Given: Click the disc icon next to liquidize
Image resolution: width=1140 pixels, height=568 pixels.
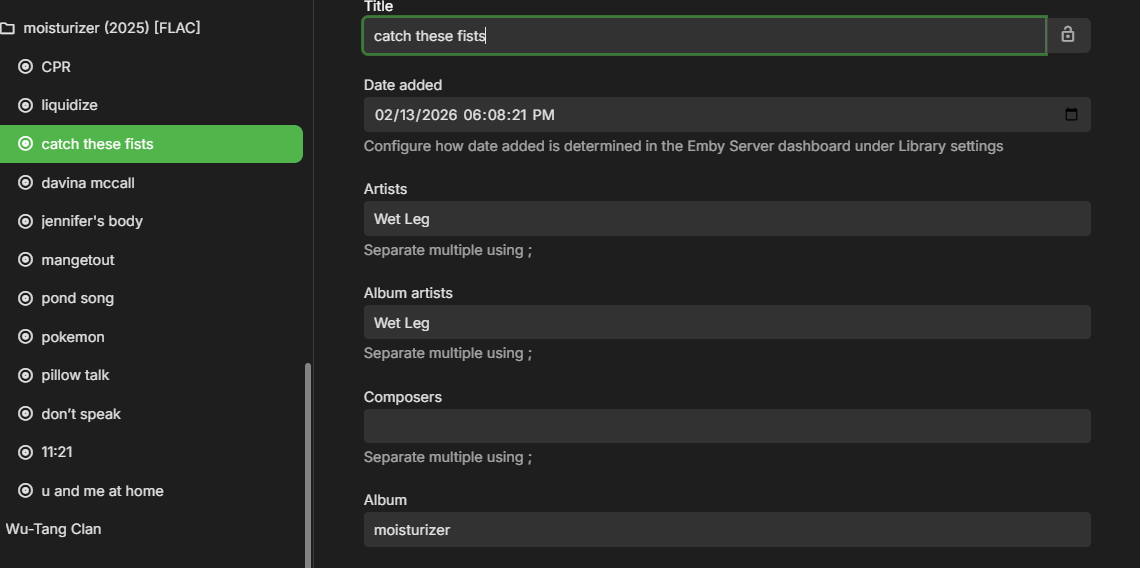Looking at the screenshot, I should click(26, 105).
